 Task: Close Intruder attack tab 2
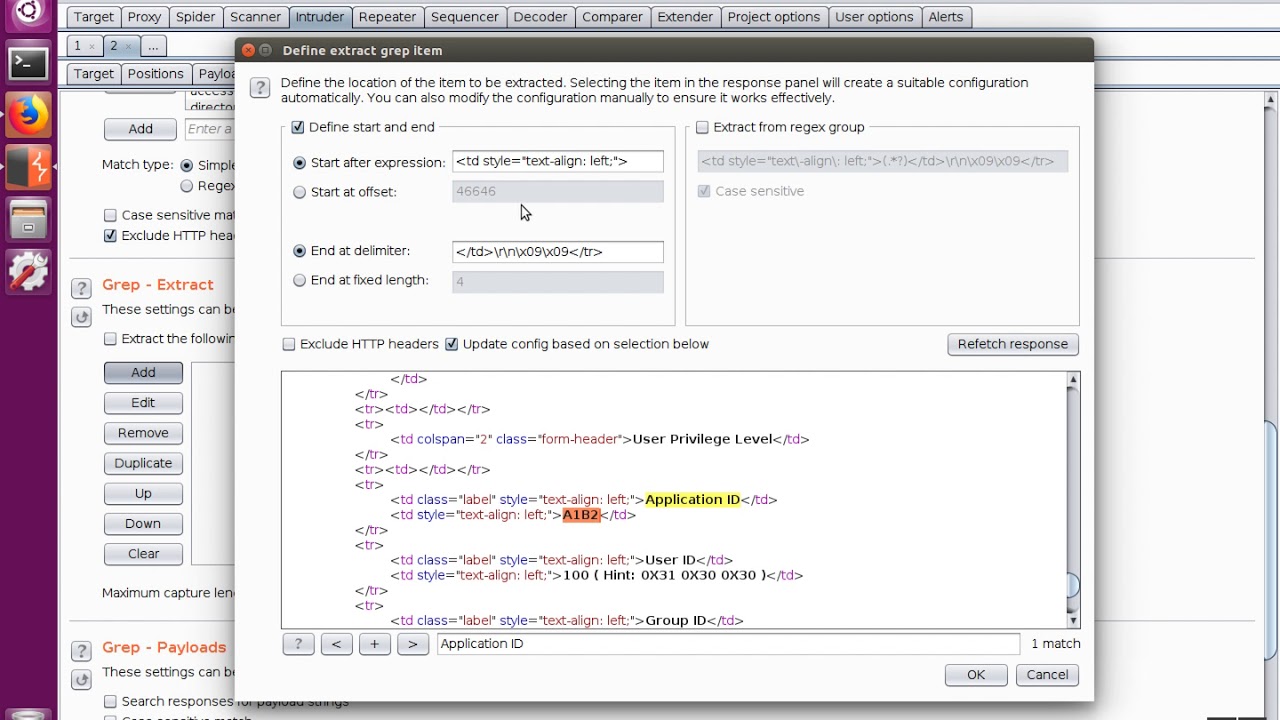pos(127,47)
